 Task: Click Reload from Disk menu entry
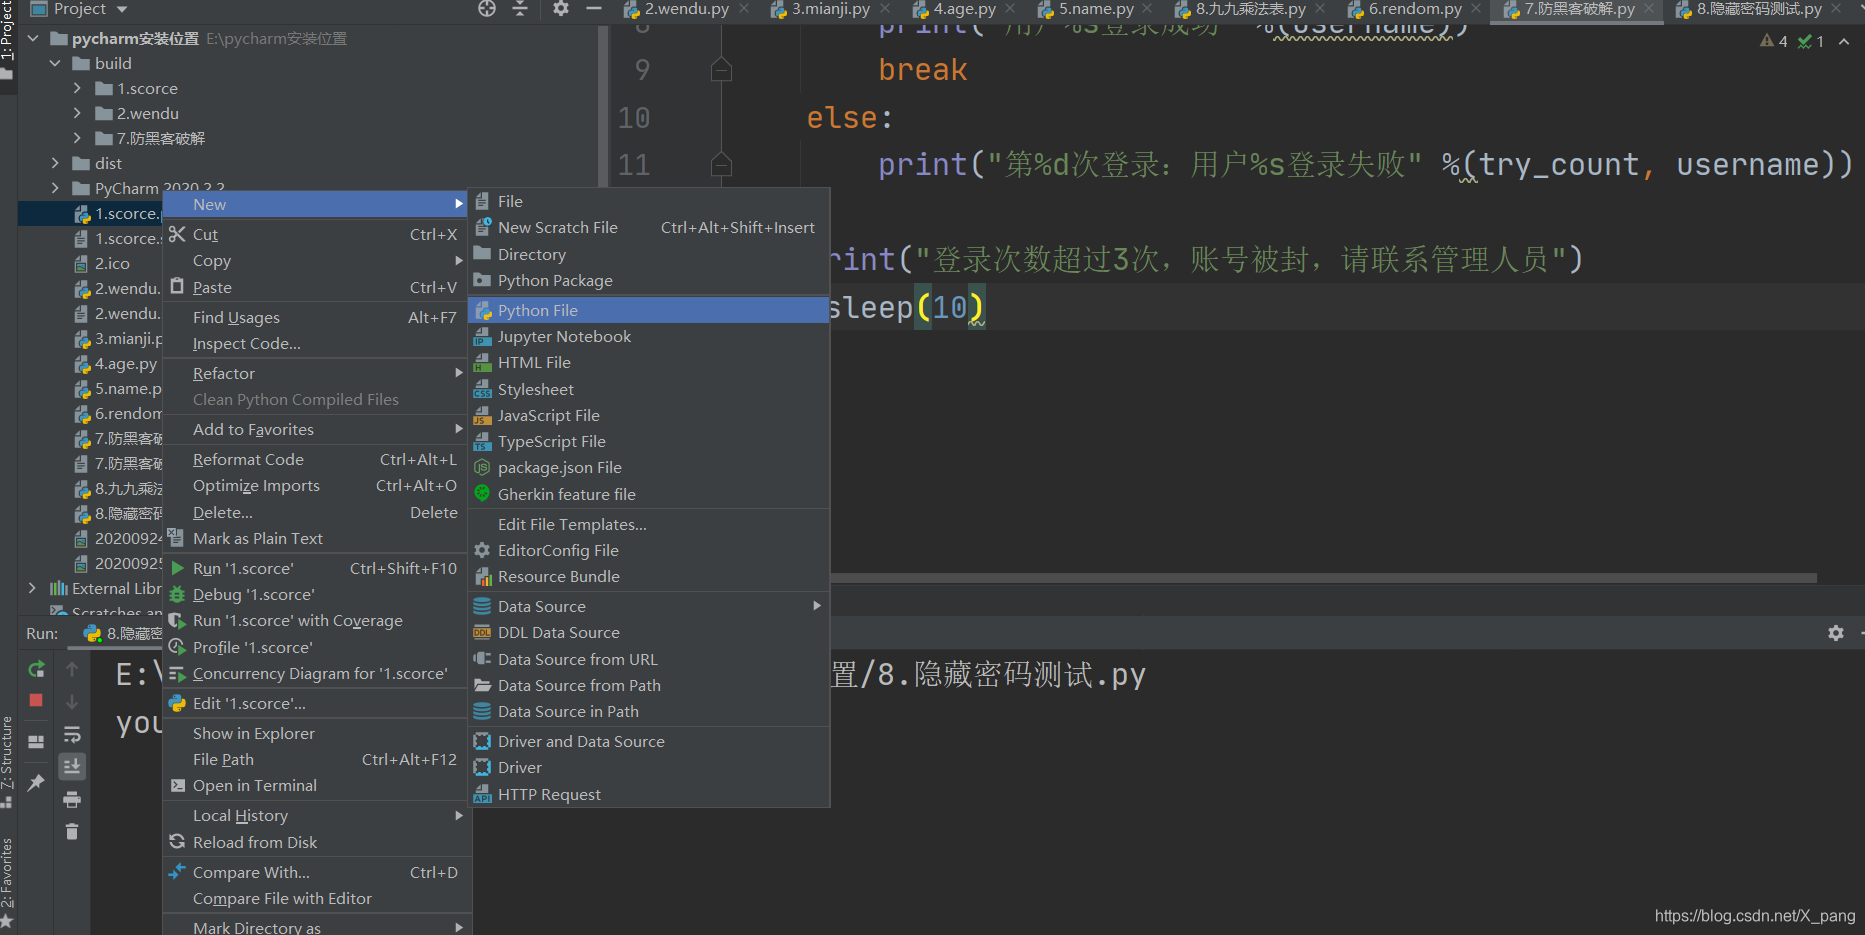pyautogui.click(x=315, y=842)
